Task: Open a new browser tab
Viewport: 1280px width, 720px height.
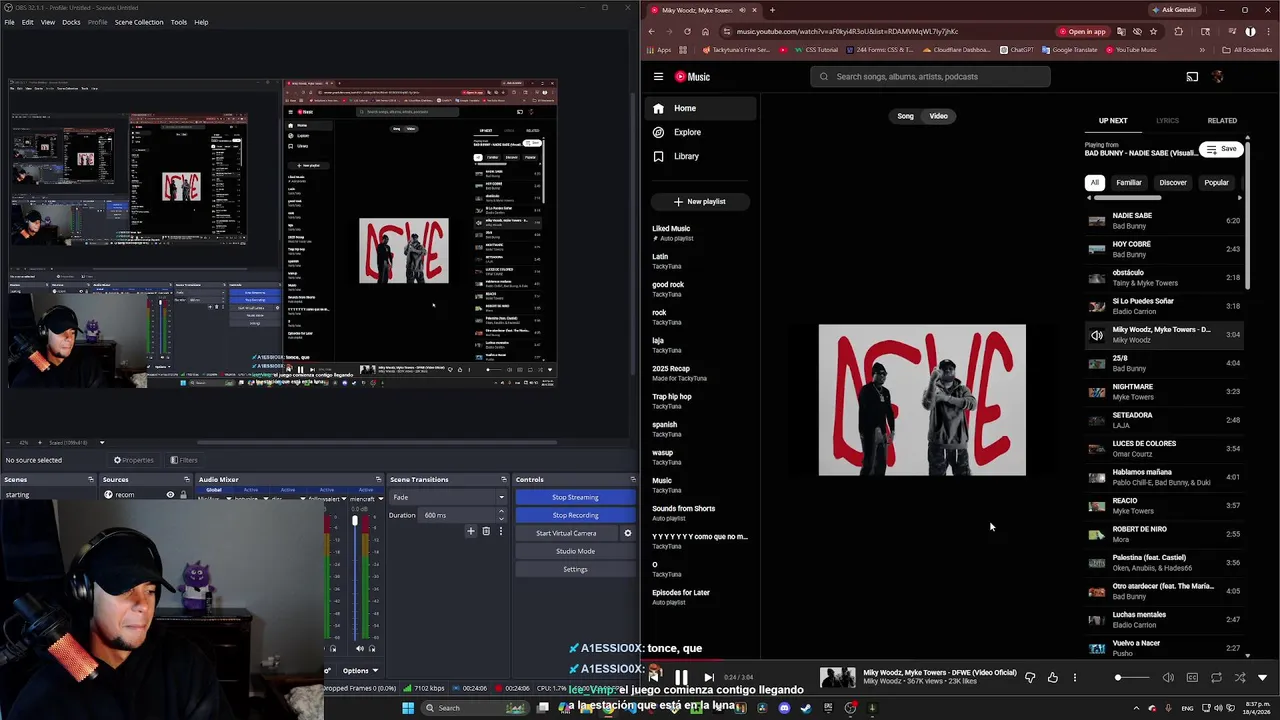Action: click(x=772, y=10)
